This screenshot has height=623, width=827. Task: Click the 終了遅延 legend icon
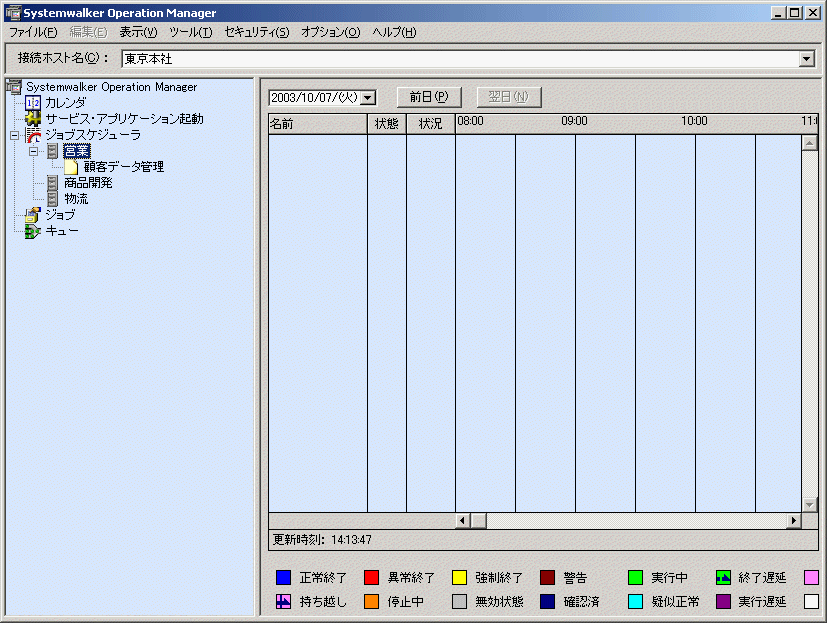(x=723, y=578)
